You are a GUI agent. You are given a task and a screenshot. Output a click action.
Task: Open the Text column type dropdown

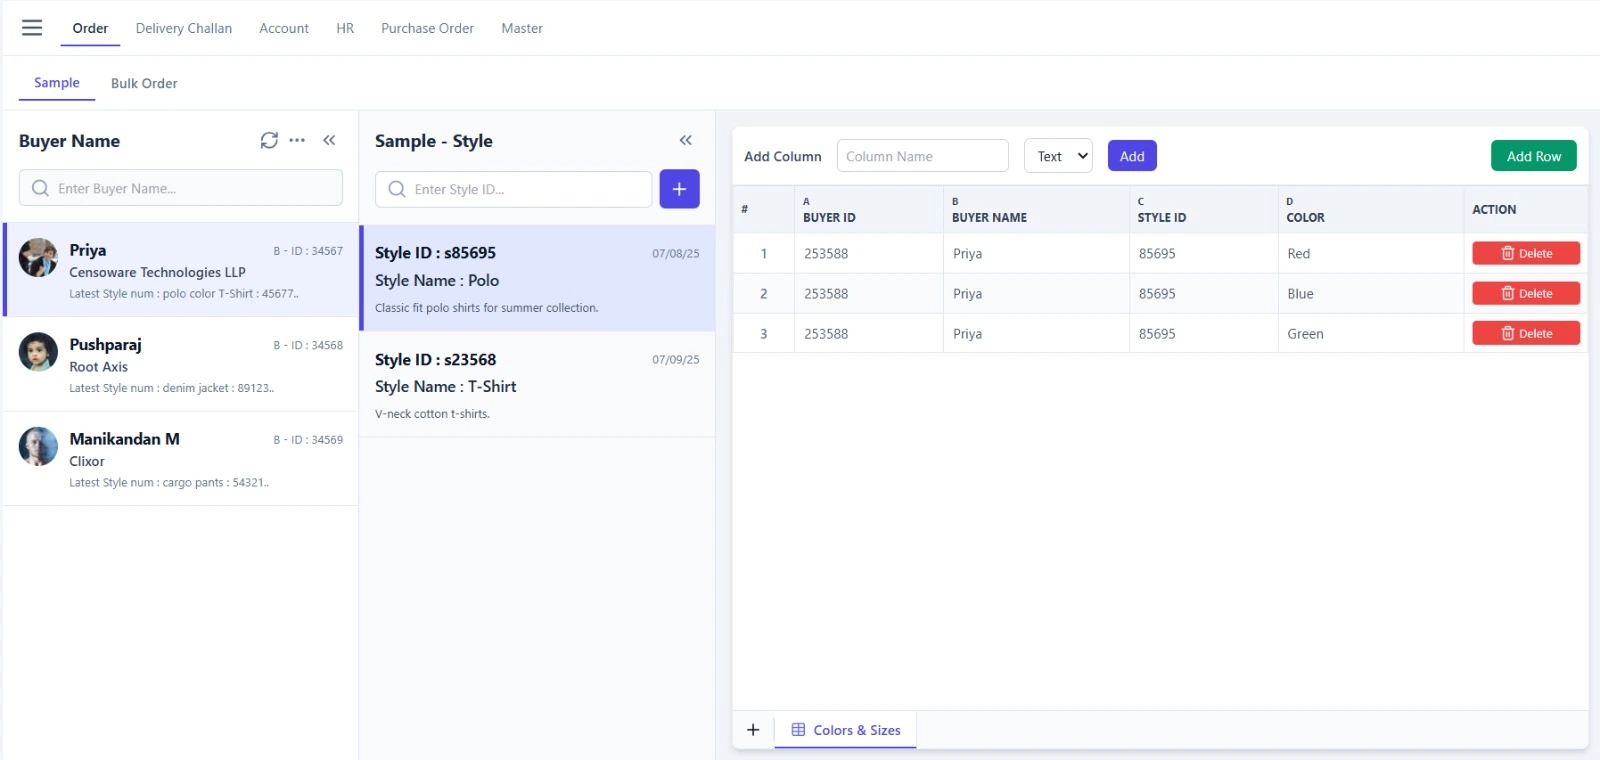pos(1058,156)
